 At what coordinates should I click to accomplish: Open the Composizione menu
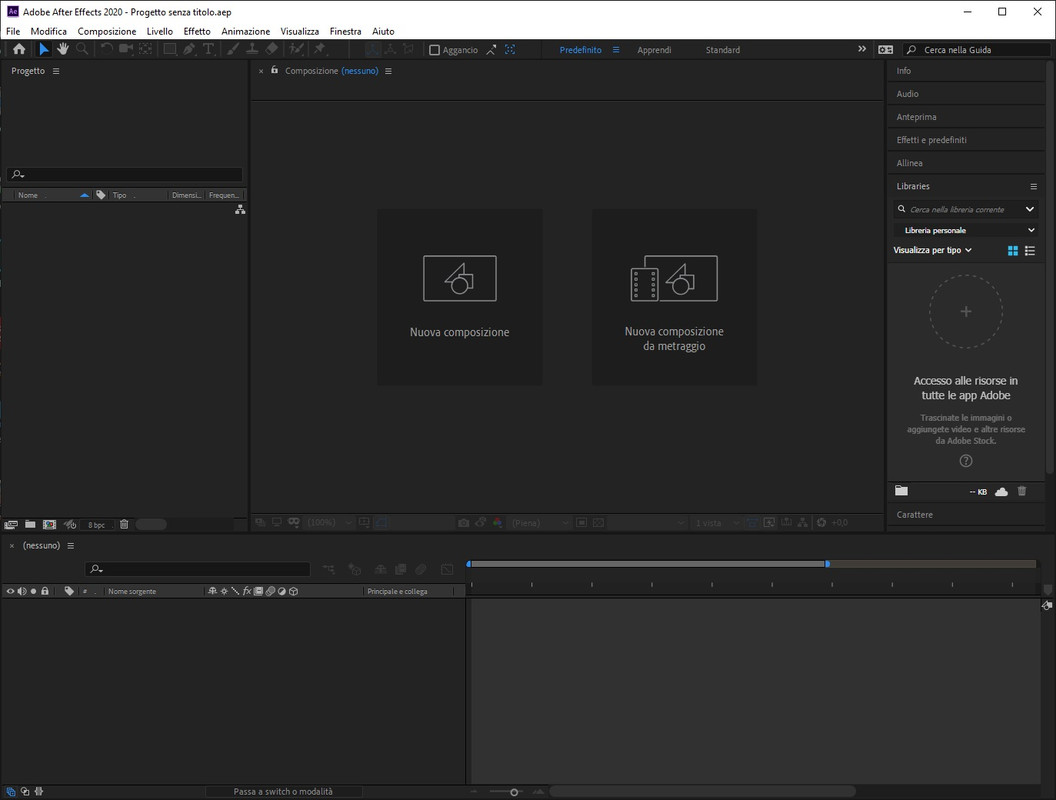point(106,31)
